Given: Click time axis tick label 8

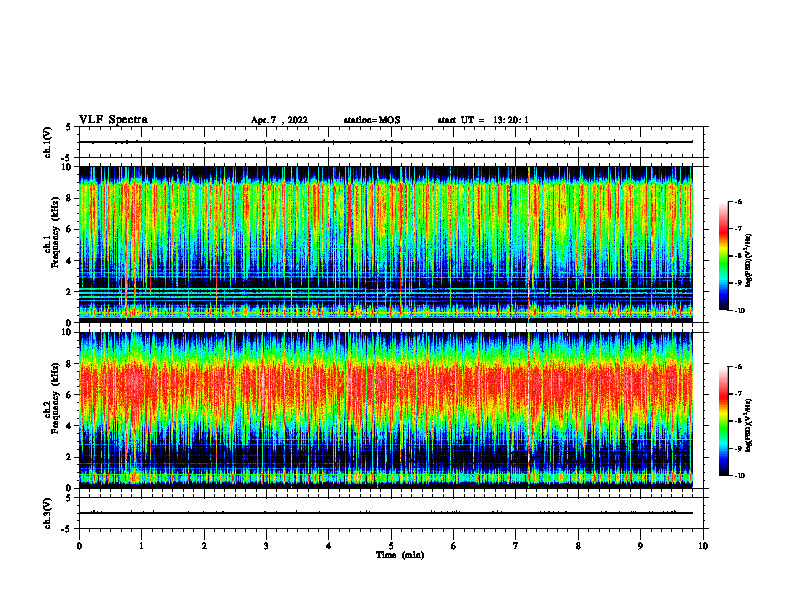Looking at the screenshot, I should (x=578, y=546).
